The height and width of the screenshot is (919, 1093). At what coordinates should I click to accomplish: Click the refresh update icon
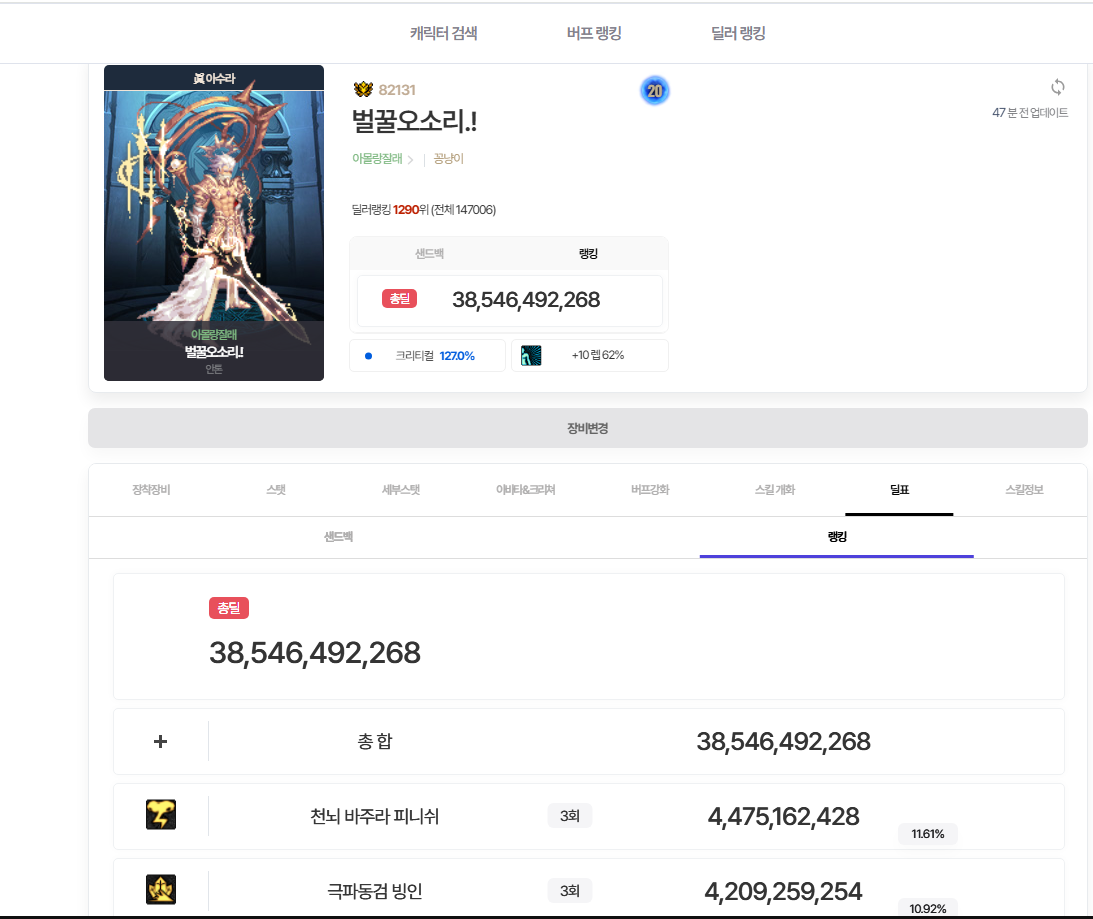click(x=1057, y=87)
